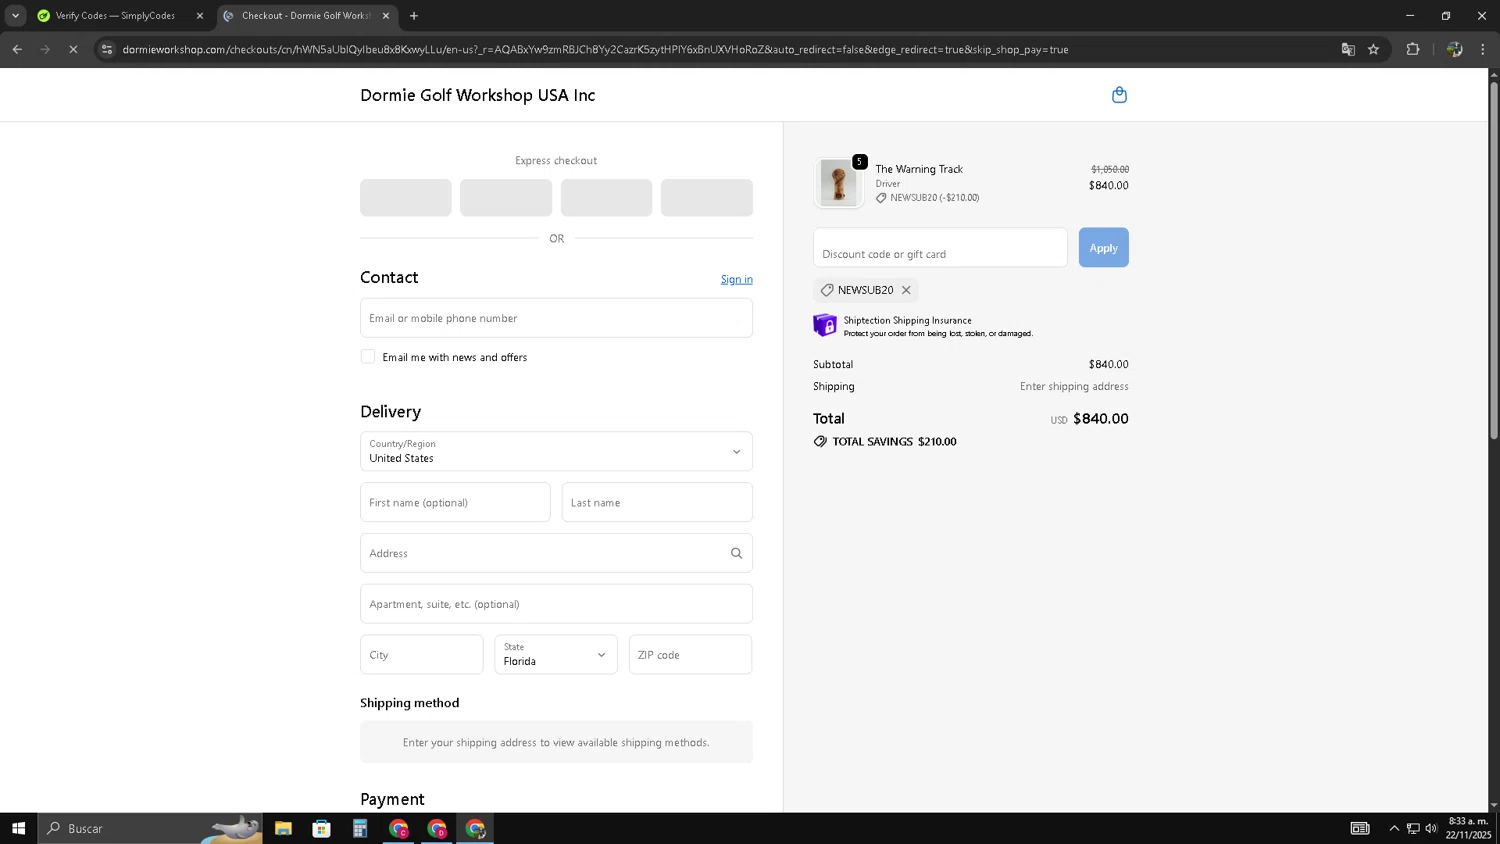Screen dimensions: 1500x844
Task: Click the Dormie Golf Workshop USA Inc title
Action: point(478,95)
